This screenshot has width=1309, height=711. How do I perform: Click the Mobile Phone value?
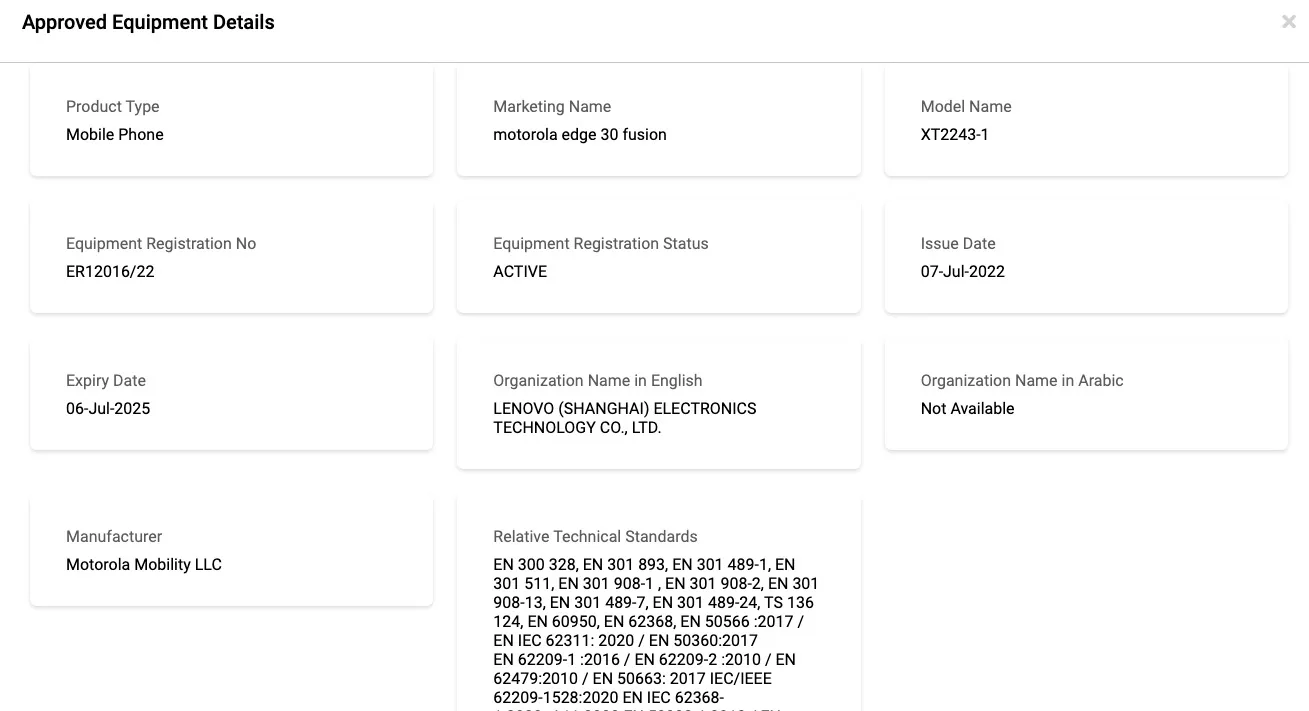pyautogui.click(x=115, y=134)
